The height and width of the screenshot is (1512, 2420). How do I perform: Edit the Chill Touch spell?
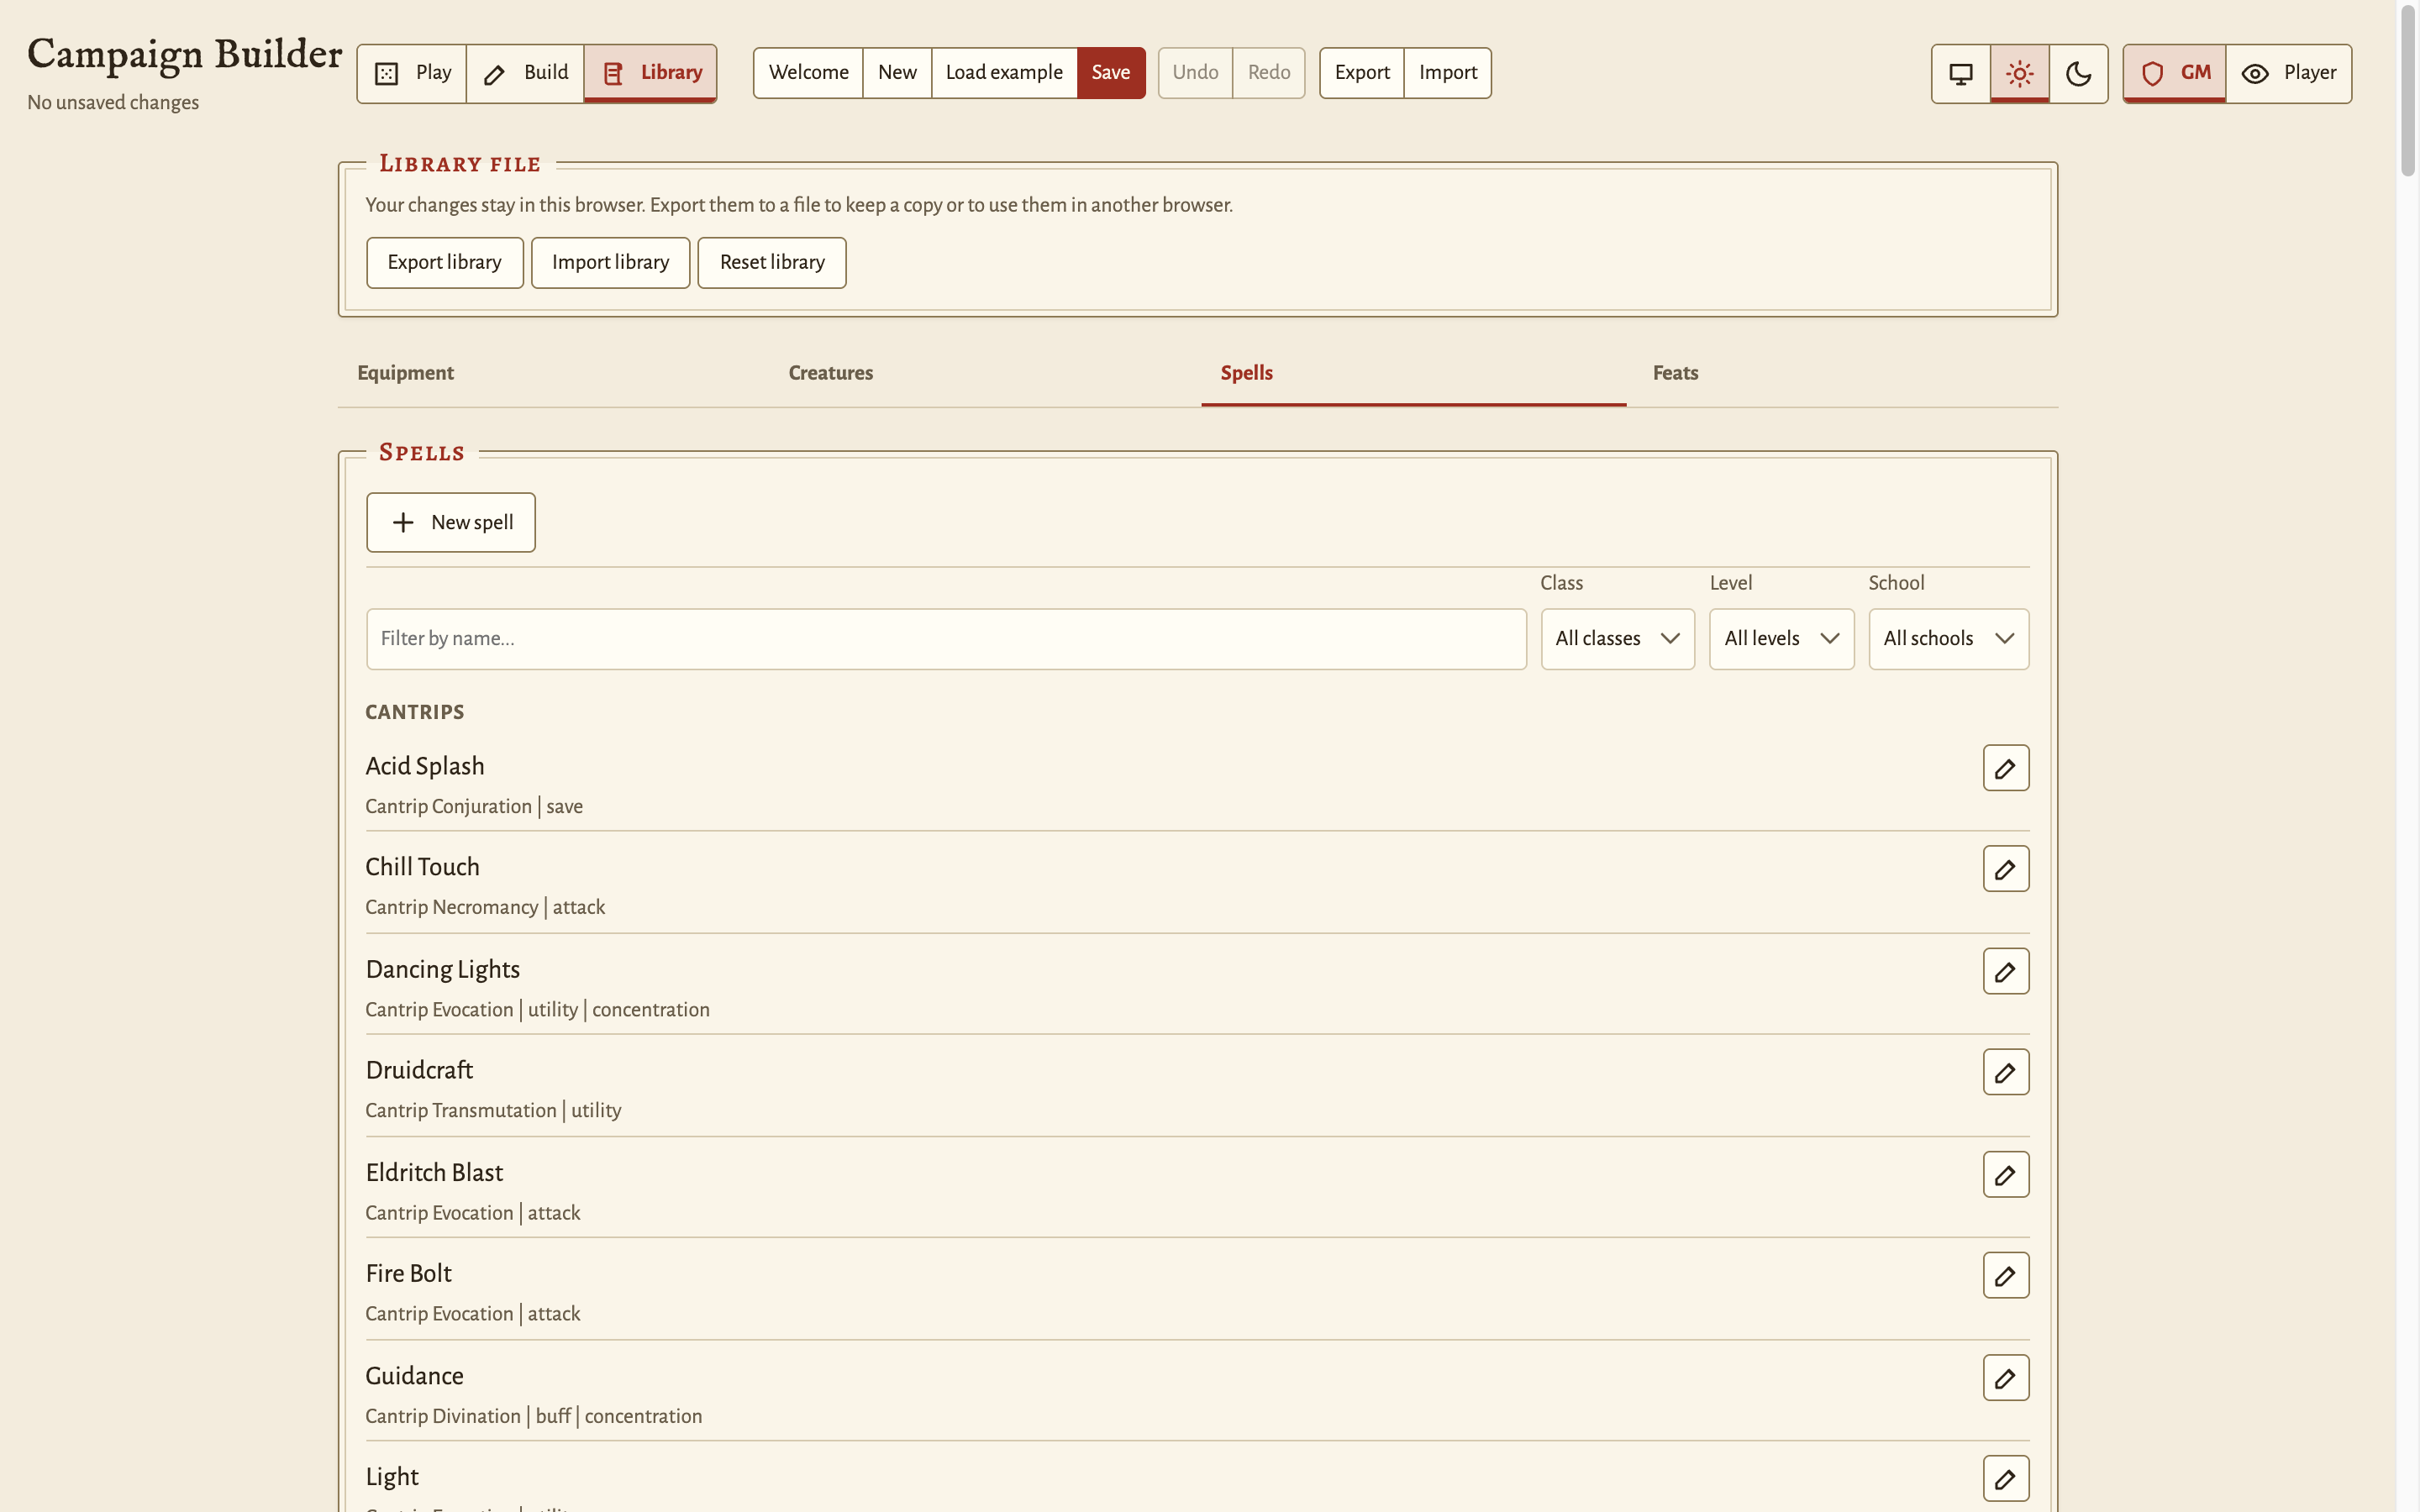coord(2005,869)
